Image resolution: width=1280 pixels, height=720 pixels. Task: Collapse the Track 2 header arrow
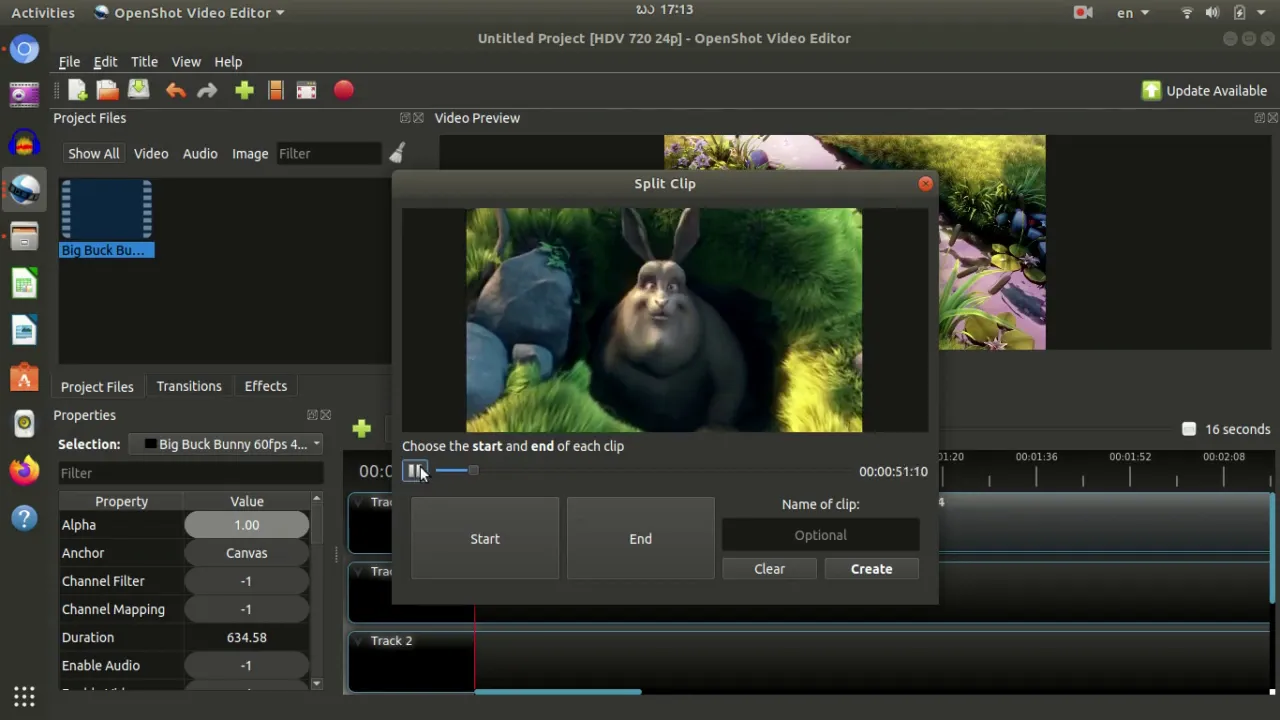click(358, 641)
